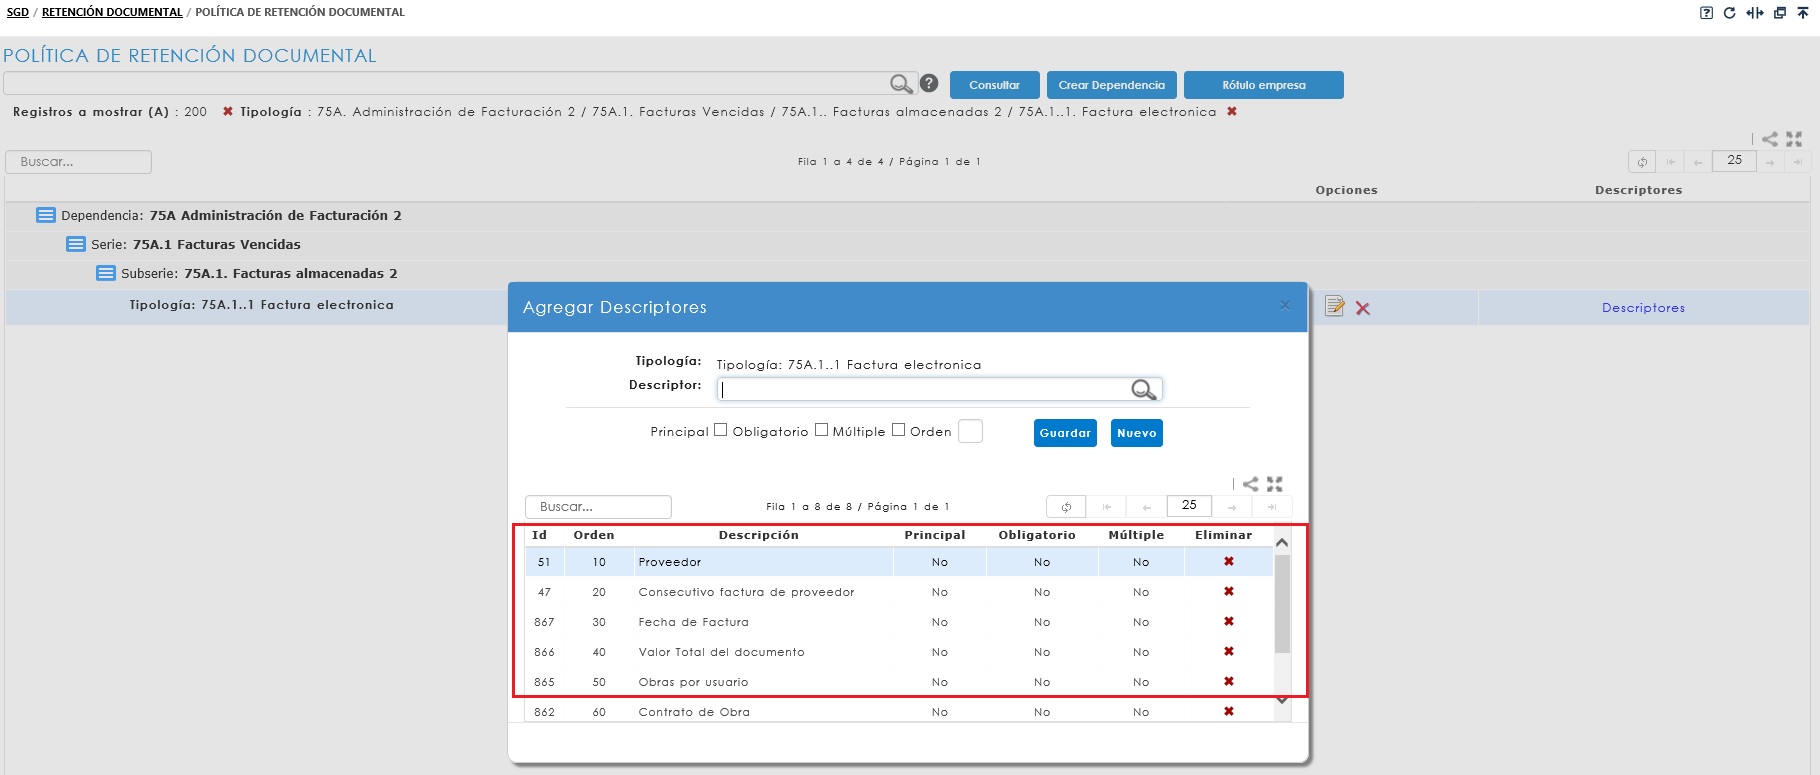Focus the main grid Buscar field
Image resolution: width=1820 pixels, height=775 pixels.
[78, 162]
